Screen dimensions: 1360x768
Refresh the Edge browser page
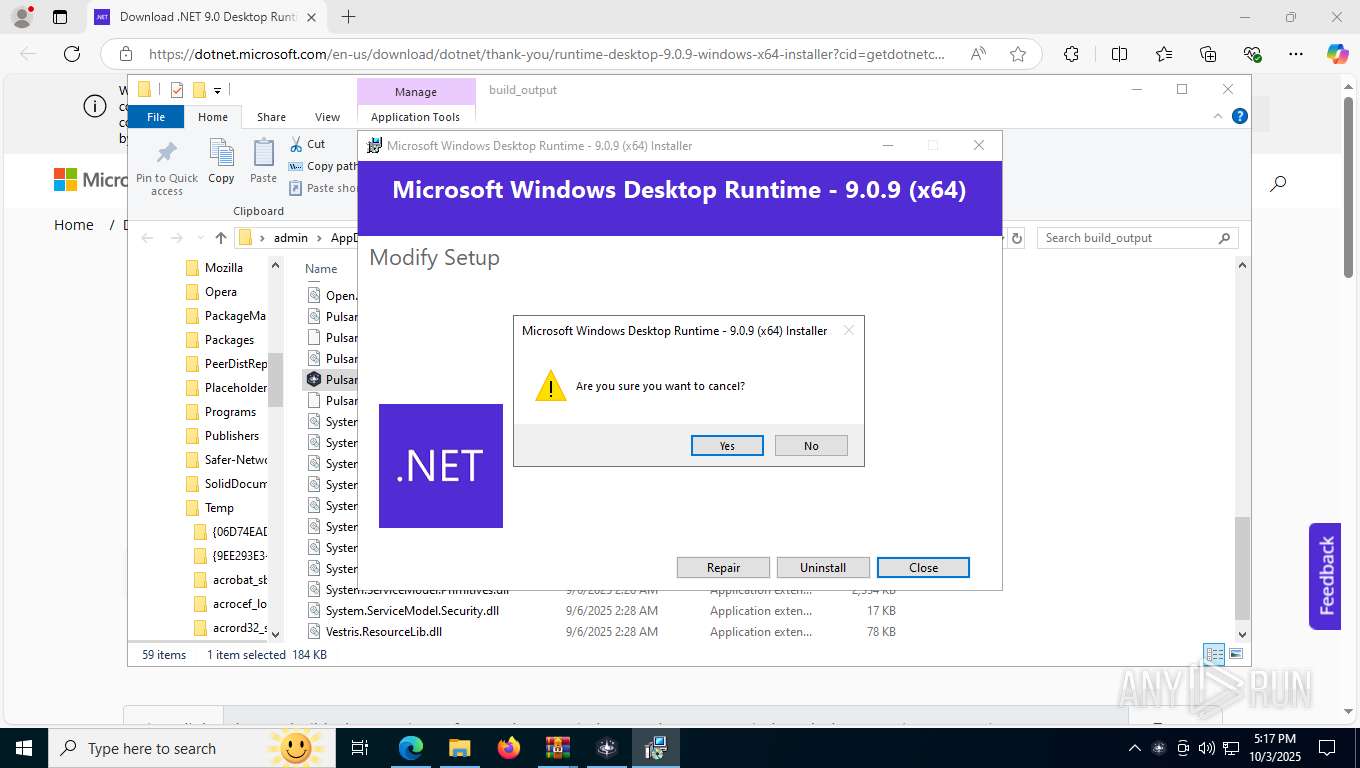tap(71, 54)
